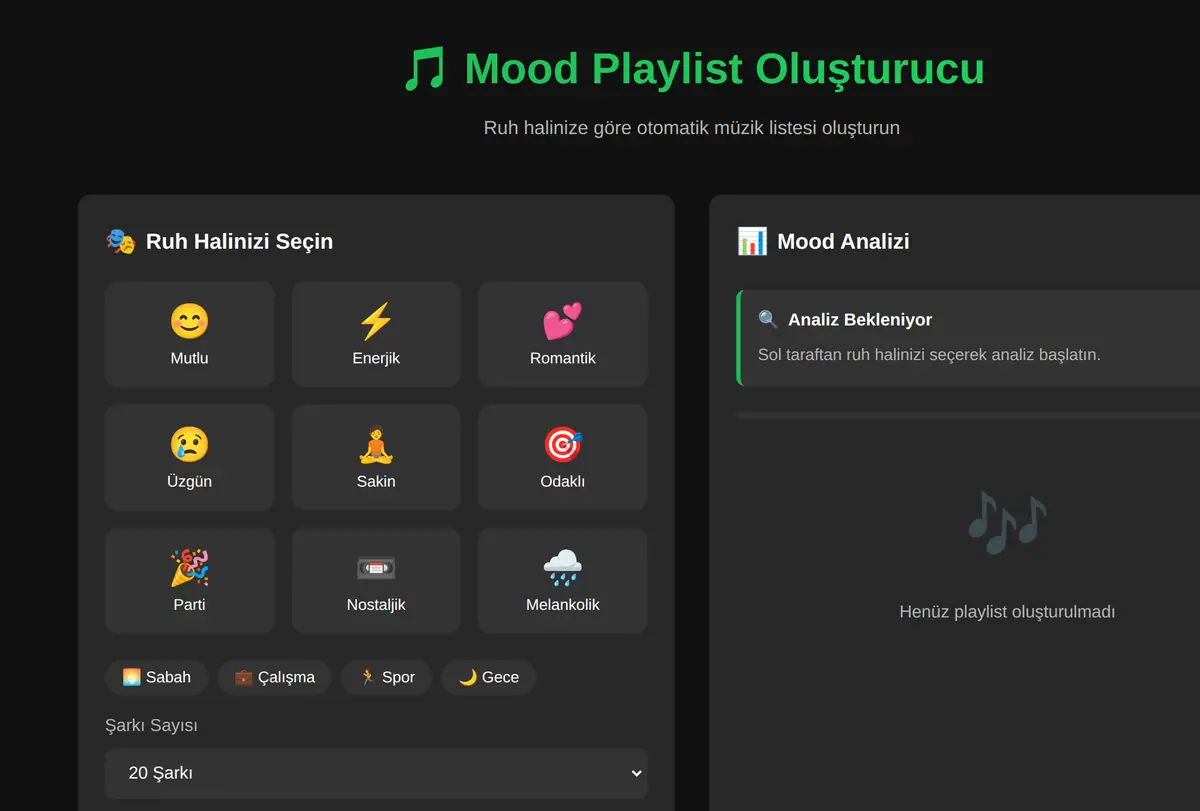Pick the Odaklı mood card
Image resolution: width=1200 pixels, height=811 pixels.
pos(563,457)
